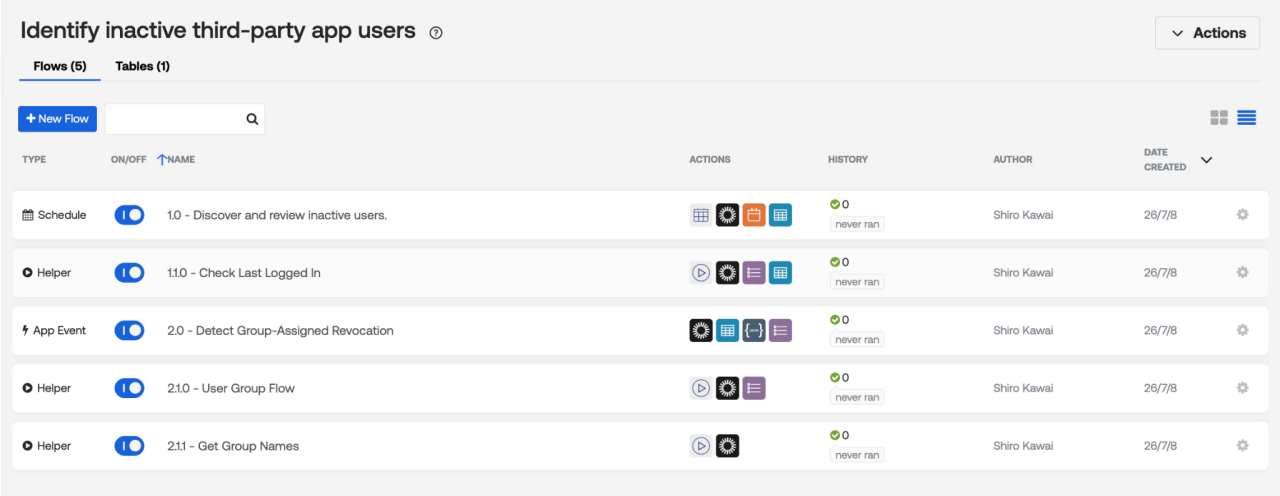The width and height of the screenshot is (1280, 496).
Task: Expand chevron next to Date Created column
Action: (1206, 160)
